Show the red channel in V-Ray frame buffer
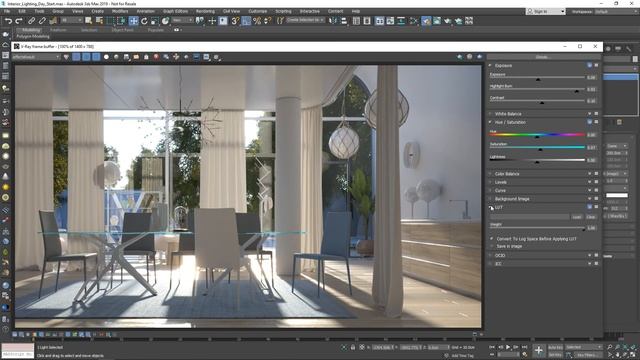The height and width of the screenshot is (360, 640). 76,57
